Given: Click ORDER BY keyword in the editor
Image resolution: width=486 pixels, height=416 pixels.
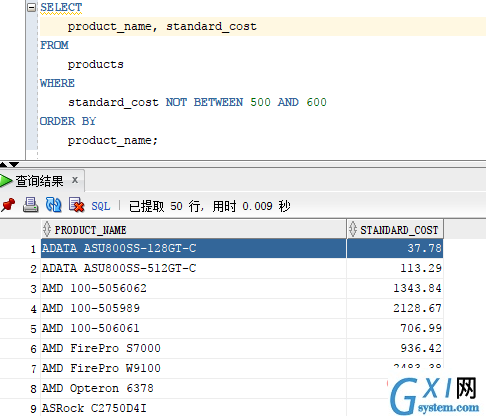Looking at the screenshot, I should tap(68, 121).
